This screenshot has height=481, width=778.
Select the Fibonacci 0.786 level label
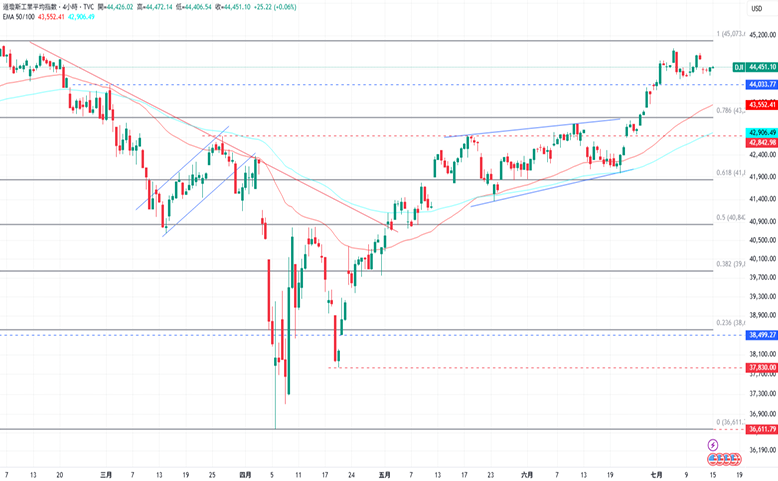730,110
